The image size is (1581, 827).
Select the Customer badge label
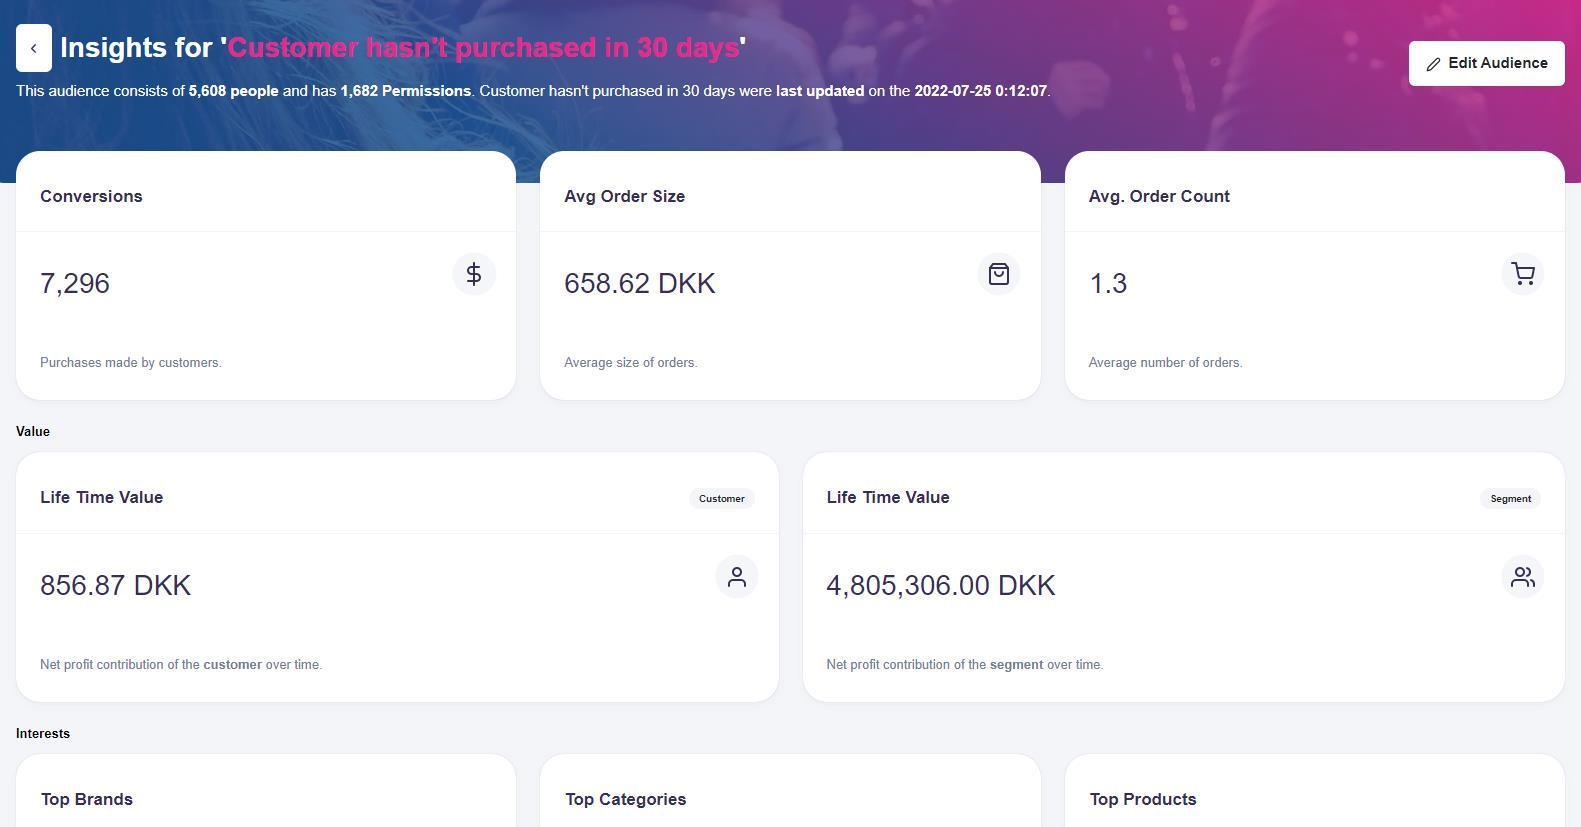click(x=721, y=498)
